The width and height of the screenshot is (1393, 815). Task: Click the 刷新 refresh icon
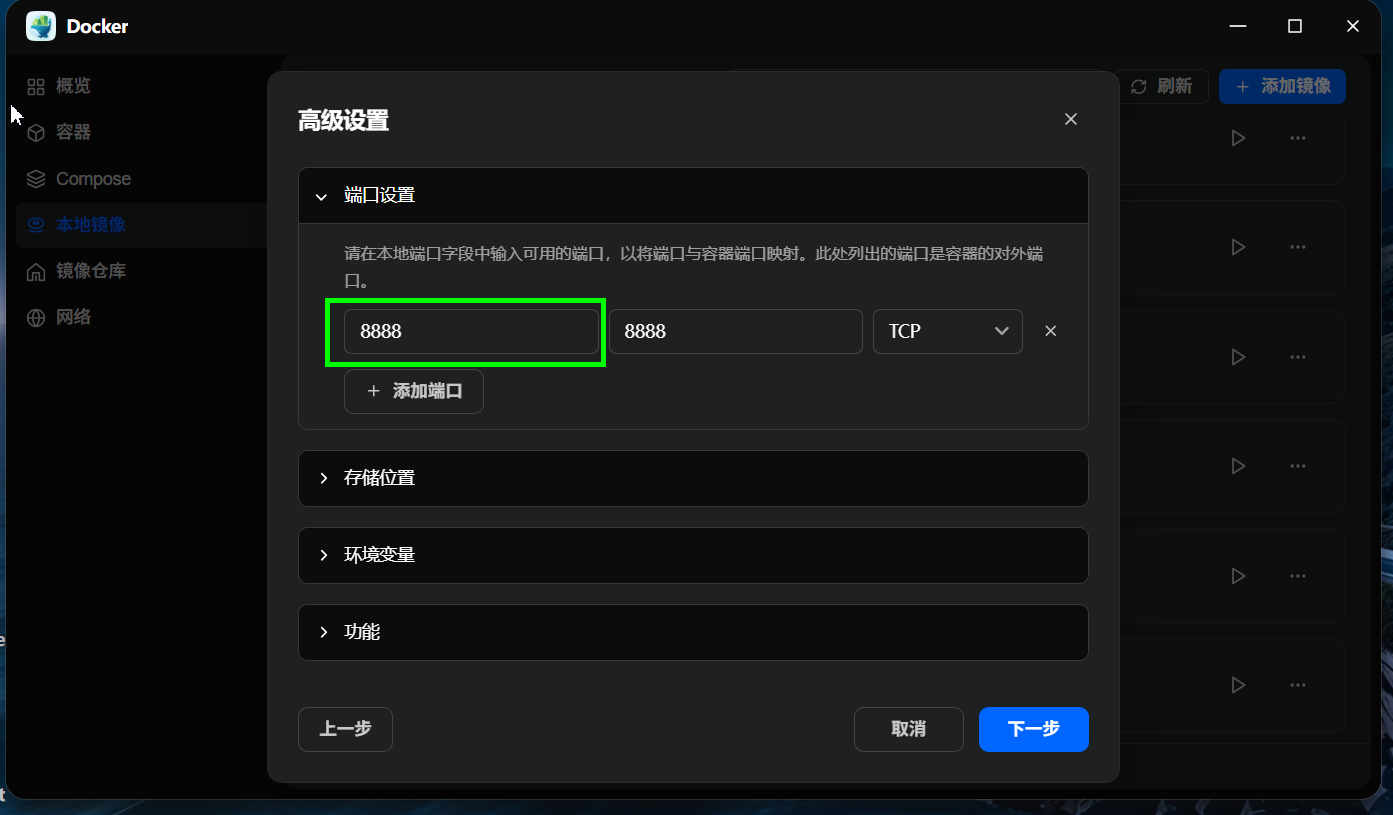(1139, 86)
